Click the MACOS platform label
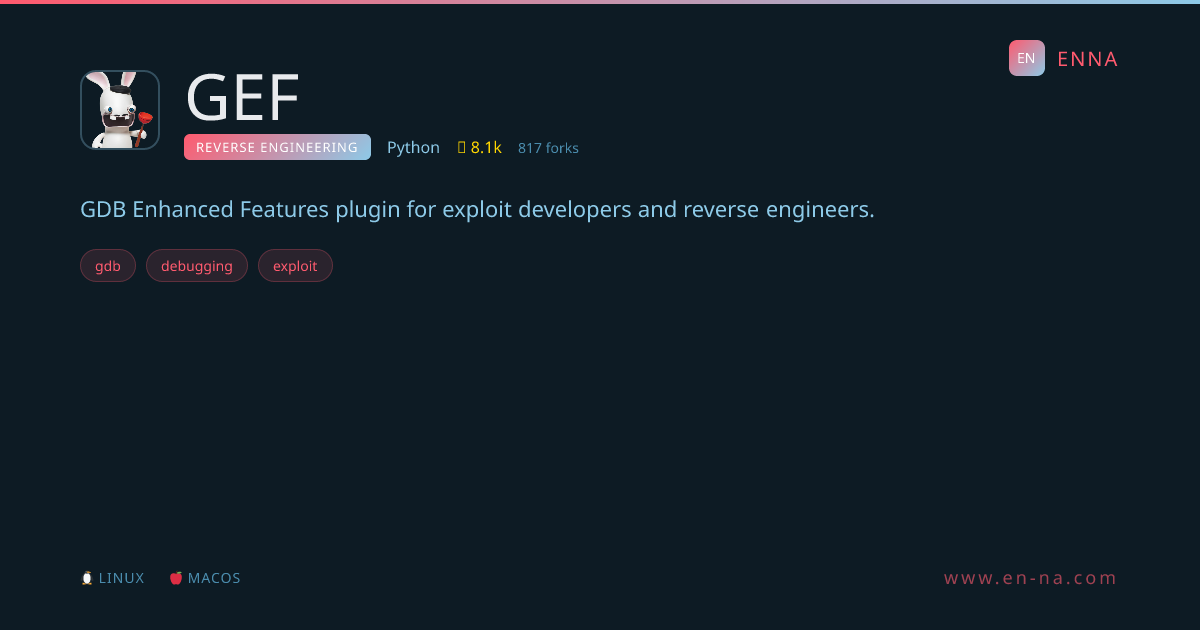Viewport: 1200px width, 630px height. point(214,578)
